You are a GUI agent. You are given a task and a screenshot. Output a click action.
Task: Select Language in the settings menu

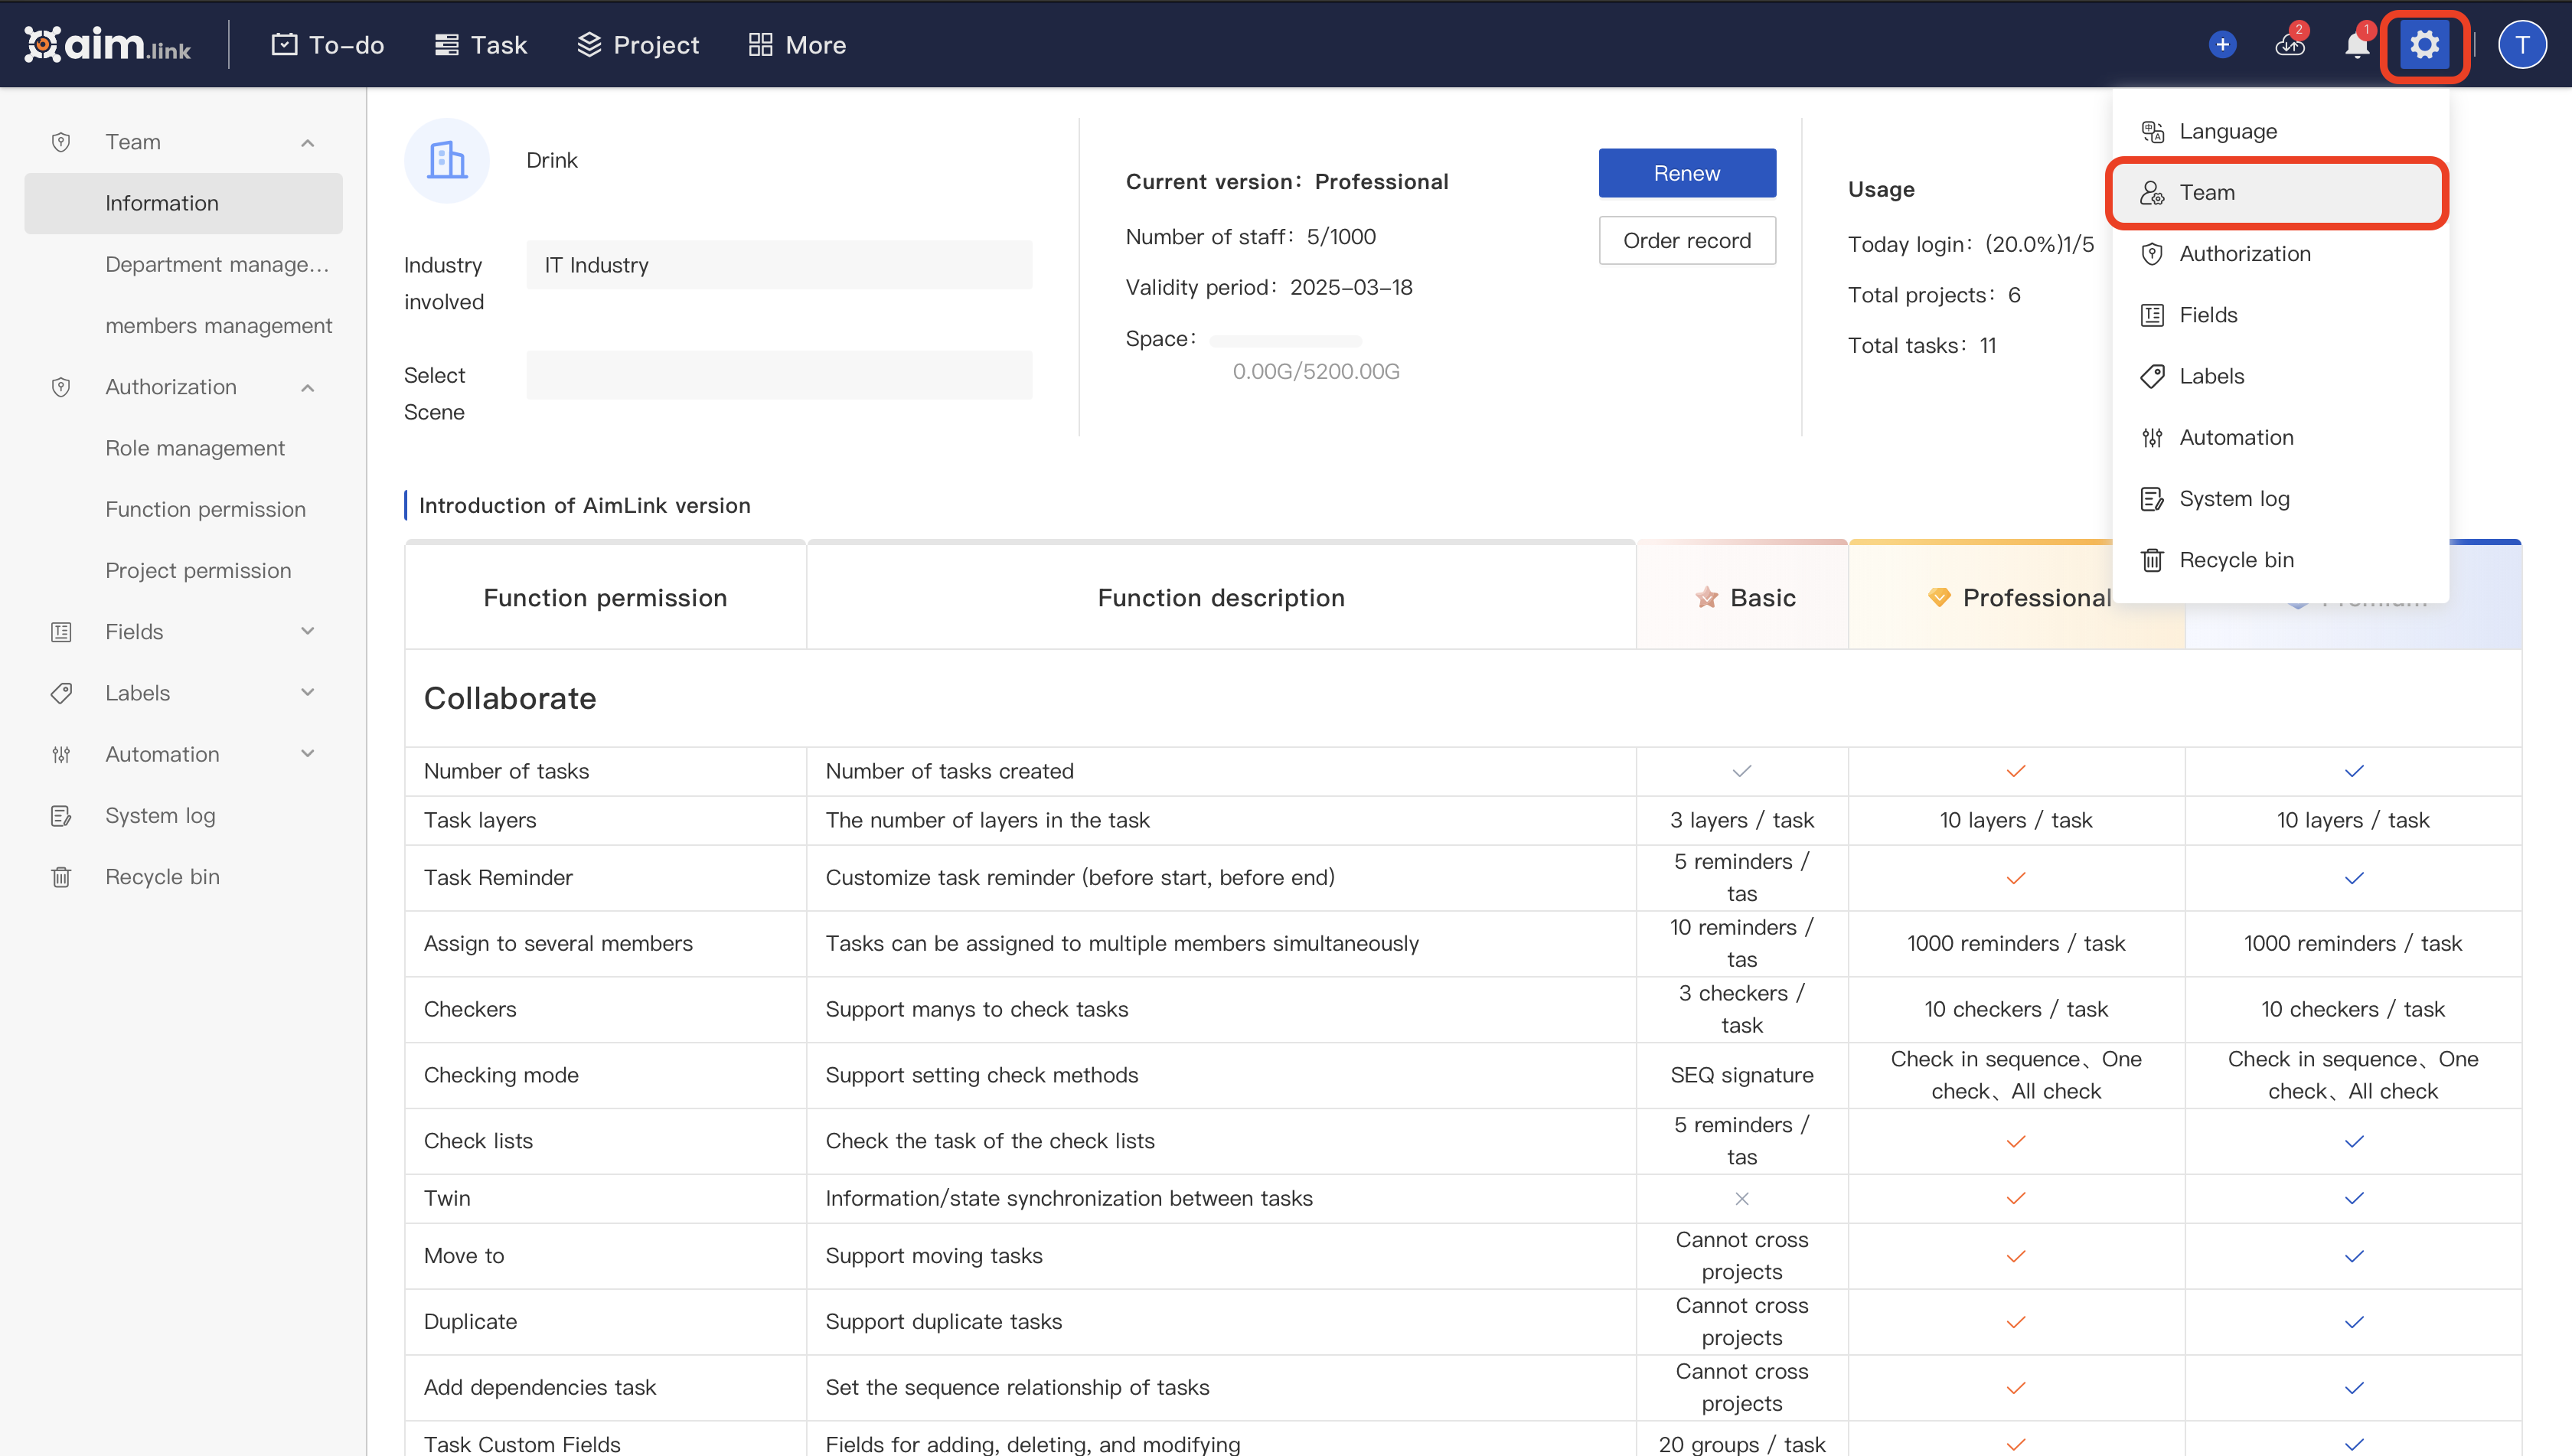tap(2227, 130)
